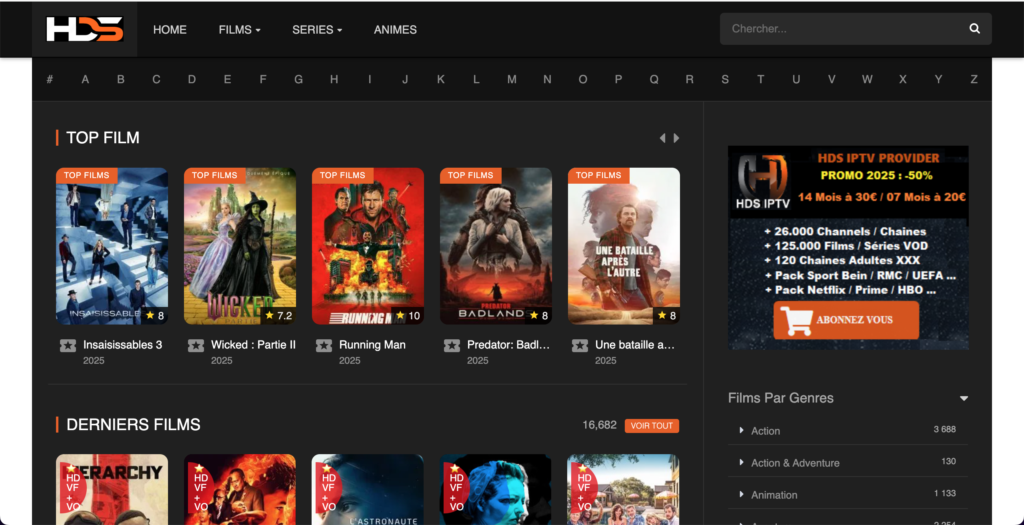The height and width of the screenshot is (525, 1024).
Task: Click the previous arrow in Top Film carousel
Action: 661,138
